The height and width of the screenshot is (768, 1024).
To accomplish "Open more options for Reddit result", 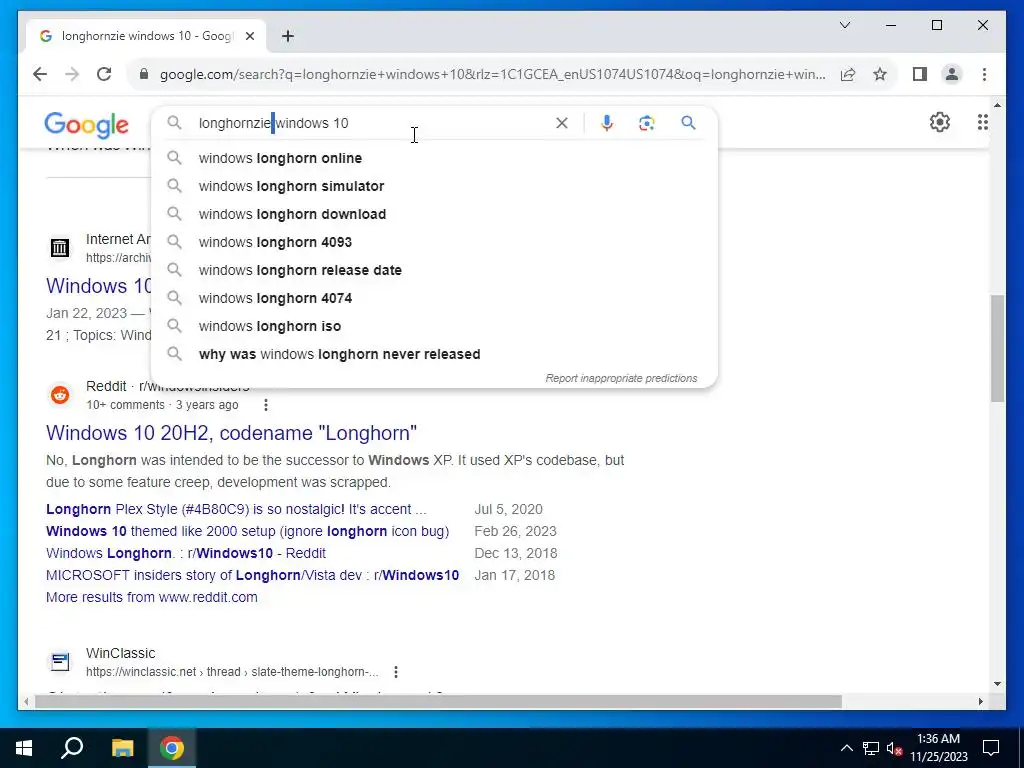I will (x=266, y=405).
